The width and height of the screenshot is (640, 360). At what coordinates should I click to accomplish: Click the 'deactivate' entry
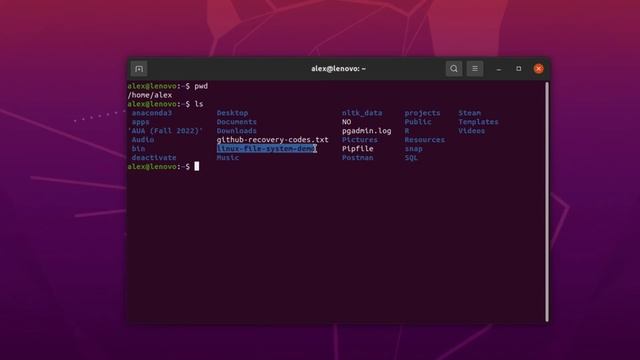[154, 158]
